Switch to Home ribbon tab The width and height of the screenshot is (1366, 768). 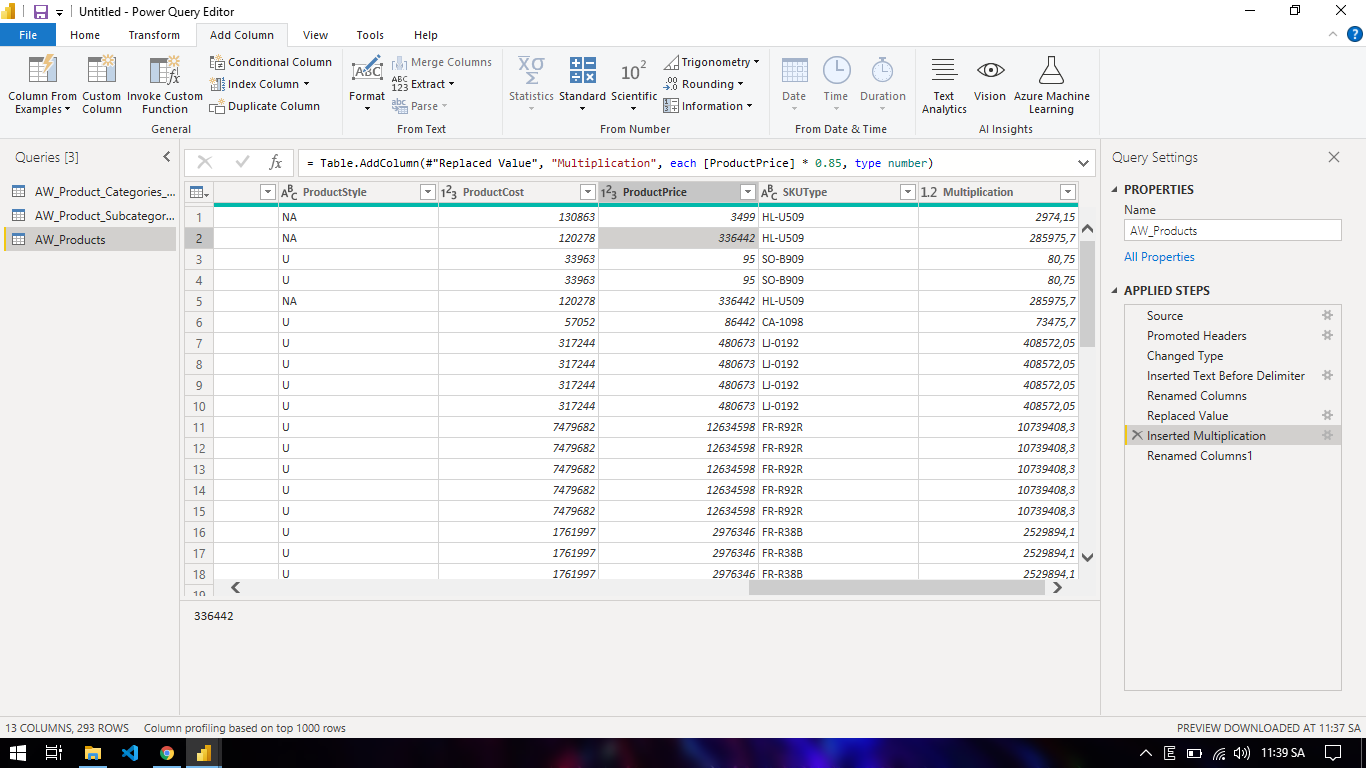click(x=85, y=35)
